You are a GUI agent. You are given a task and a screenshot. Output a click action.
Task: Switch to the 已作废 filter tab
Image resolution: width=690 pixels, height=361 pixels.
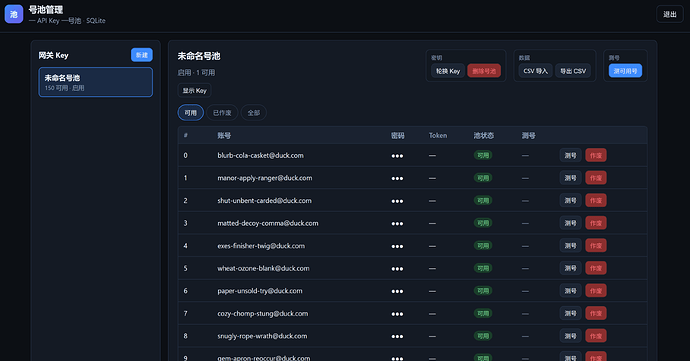pyautogui.click(x=222, y=113)
